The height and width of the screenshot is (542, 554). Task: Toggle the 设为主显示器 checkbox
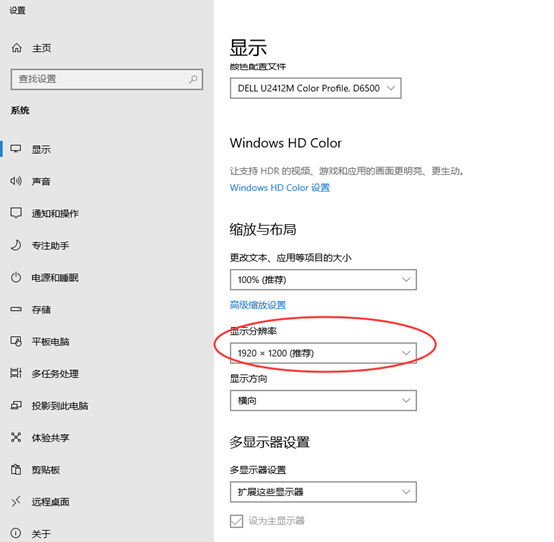point(236,521)
